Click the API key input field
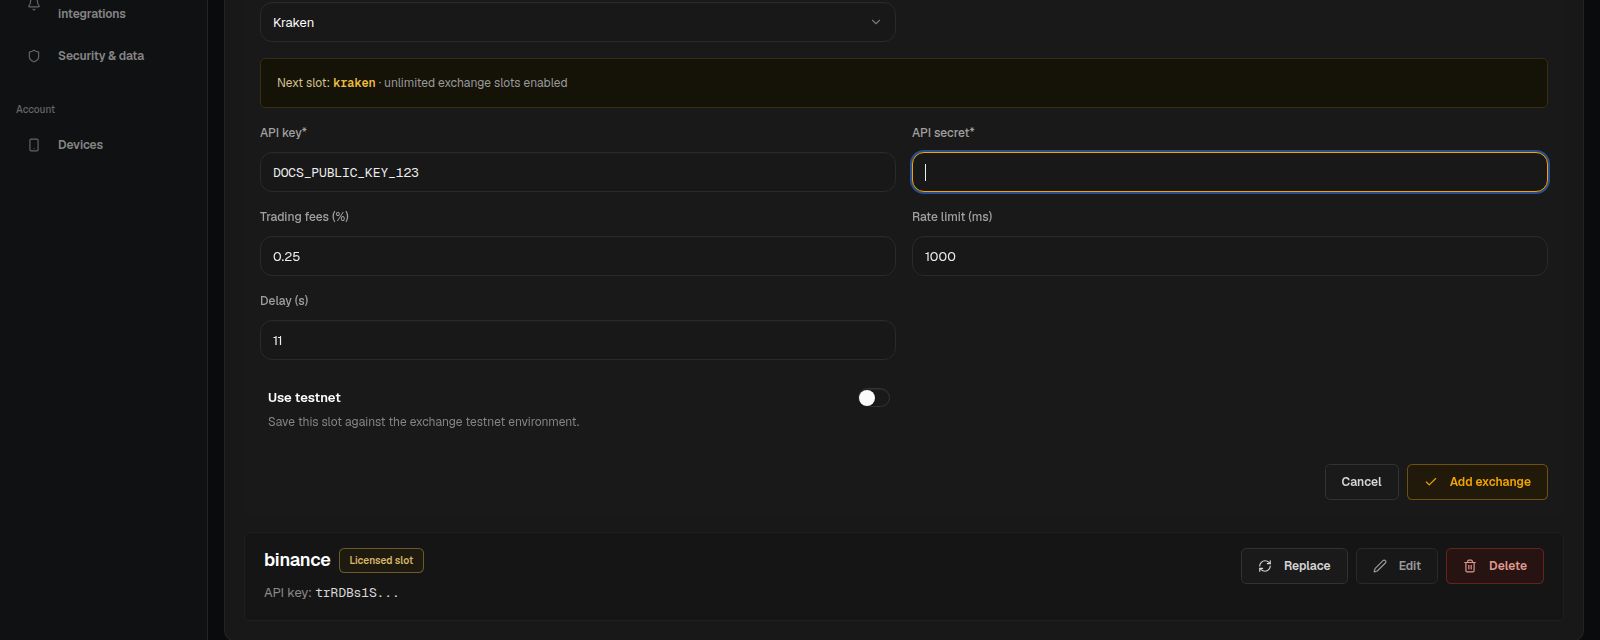This screenshot has width=1600, height=640. click(x=577, y=172)
